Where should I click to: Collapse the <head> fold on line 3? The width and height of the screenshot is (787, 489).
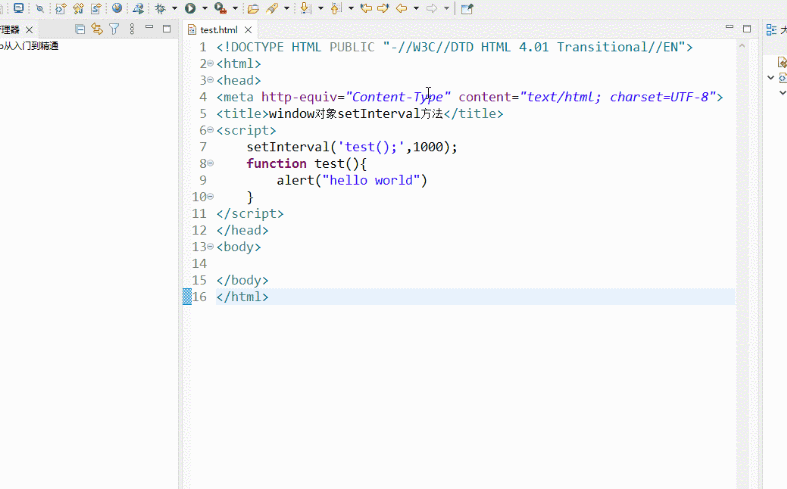(210, 80)
